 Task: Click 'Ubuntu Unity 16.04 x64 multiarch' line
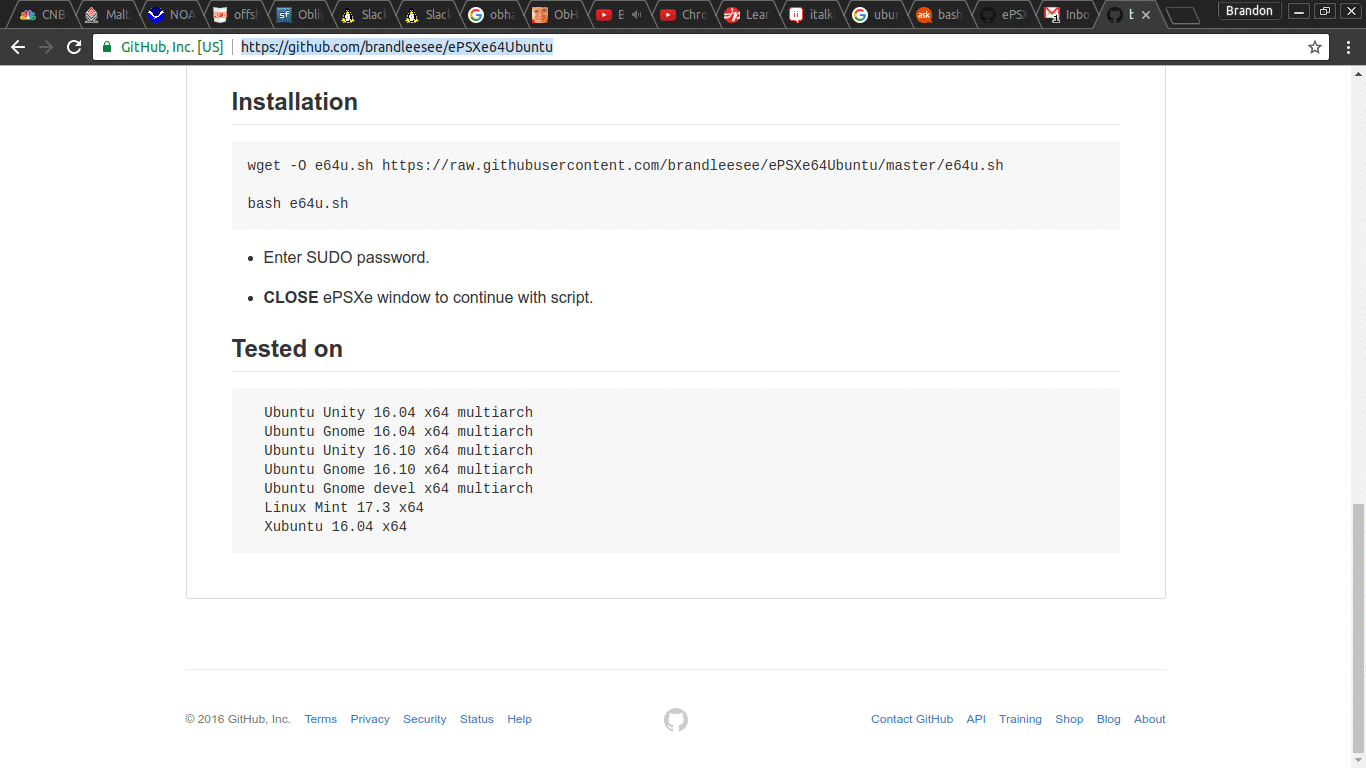click(x=398, y=412)
